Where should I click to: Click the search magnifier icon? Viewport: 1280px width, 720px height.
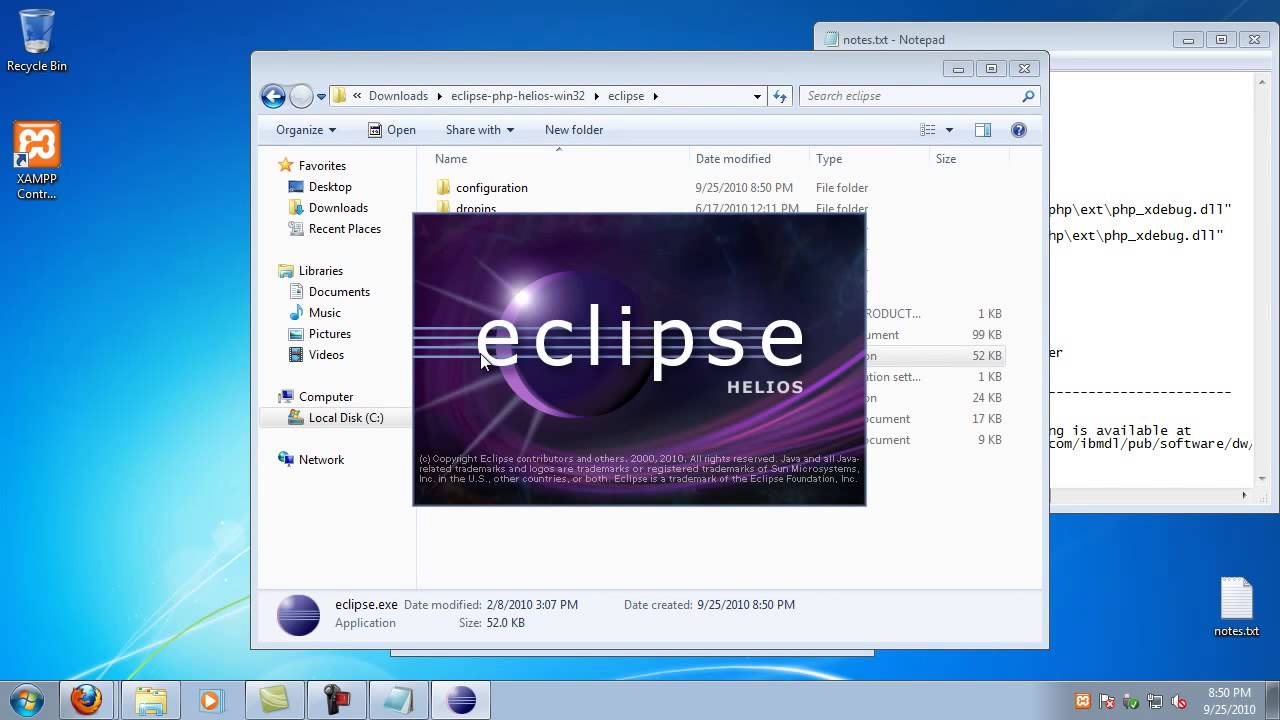point(1027,96)
